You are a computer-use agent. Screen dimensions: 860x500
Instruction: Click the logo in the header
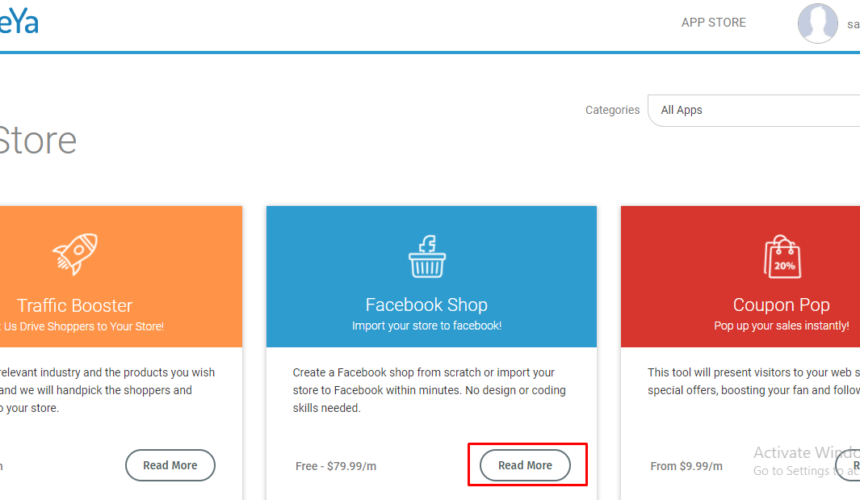pyautogui.click(x=19, y=22)
